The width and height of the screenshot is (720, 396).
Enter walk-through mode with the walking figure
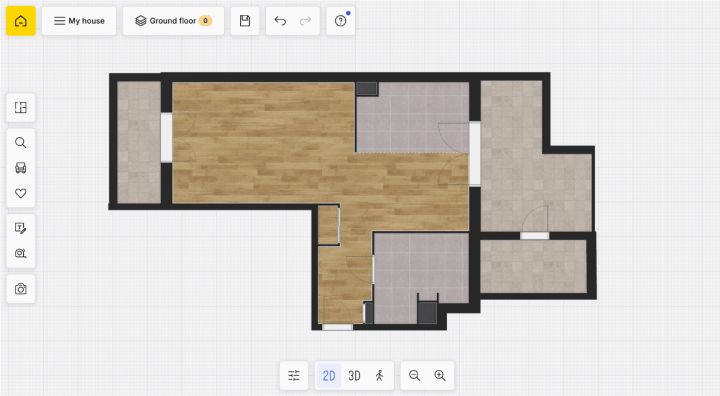(379, 376)
